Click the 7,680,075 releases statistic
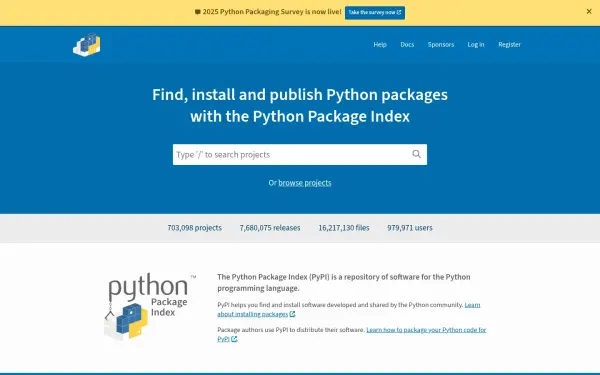Image resolution: width=600 pixels, height=375 pixels. click(270, 228)
